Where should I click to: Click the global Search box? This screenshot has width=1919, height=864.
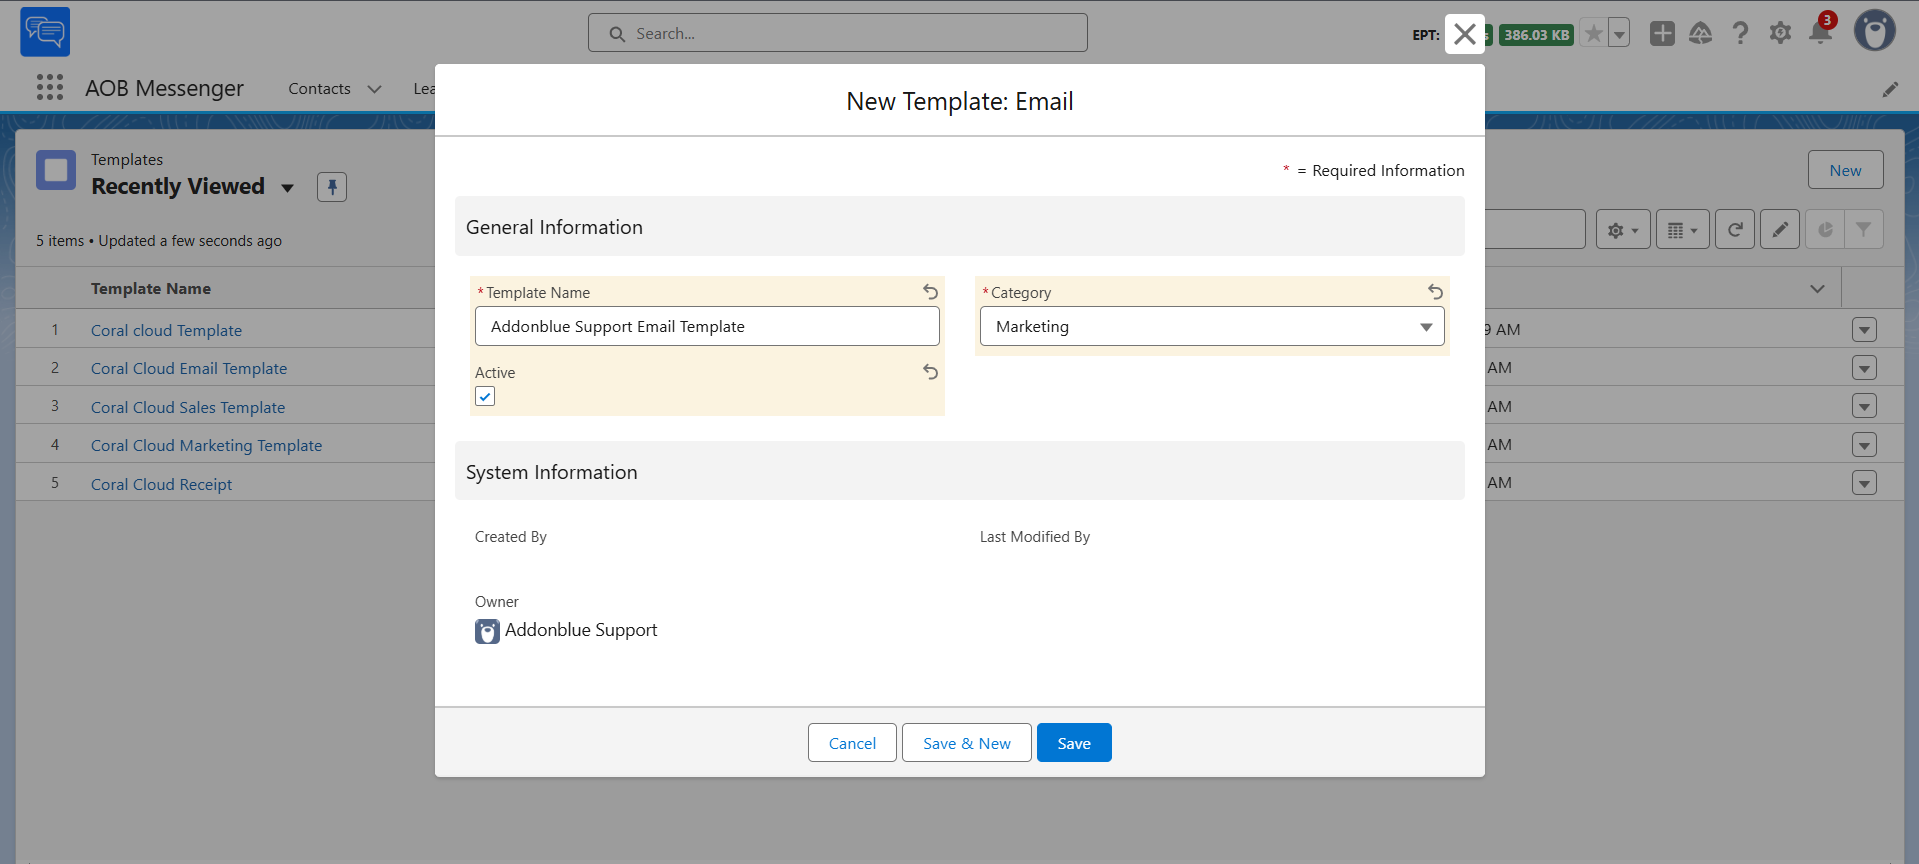(x=838, y=33)
